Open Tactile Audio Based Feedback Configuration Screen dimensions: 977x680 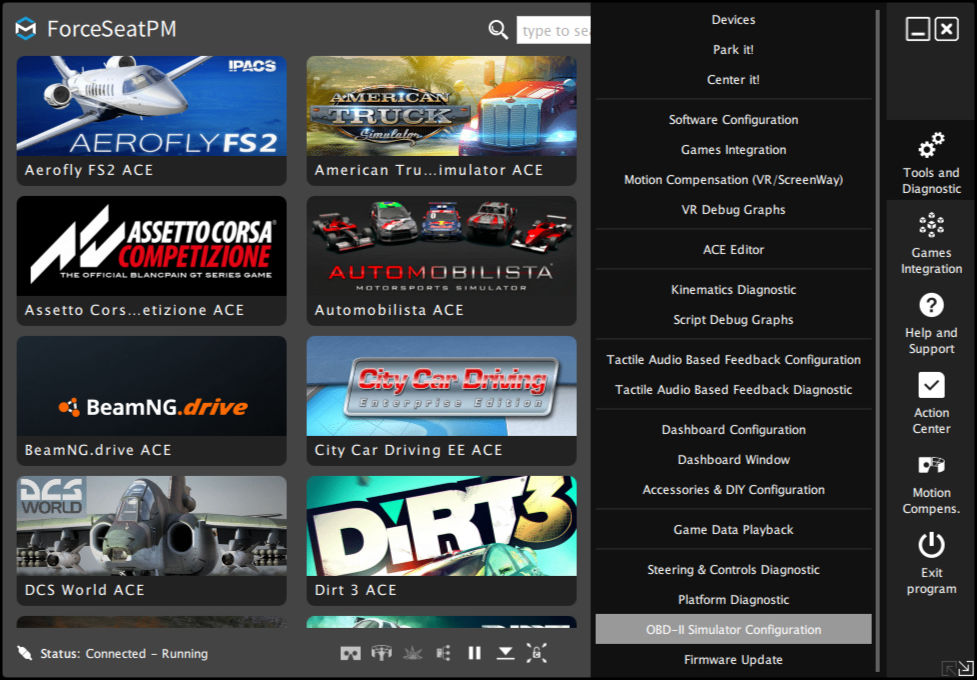(x=733, y=360)
